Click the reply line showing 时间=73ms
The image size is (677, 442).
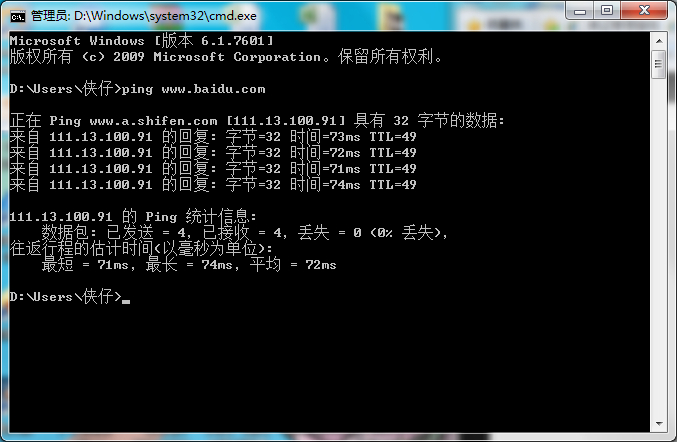(x=213, y=137)
